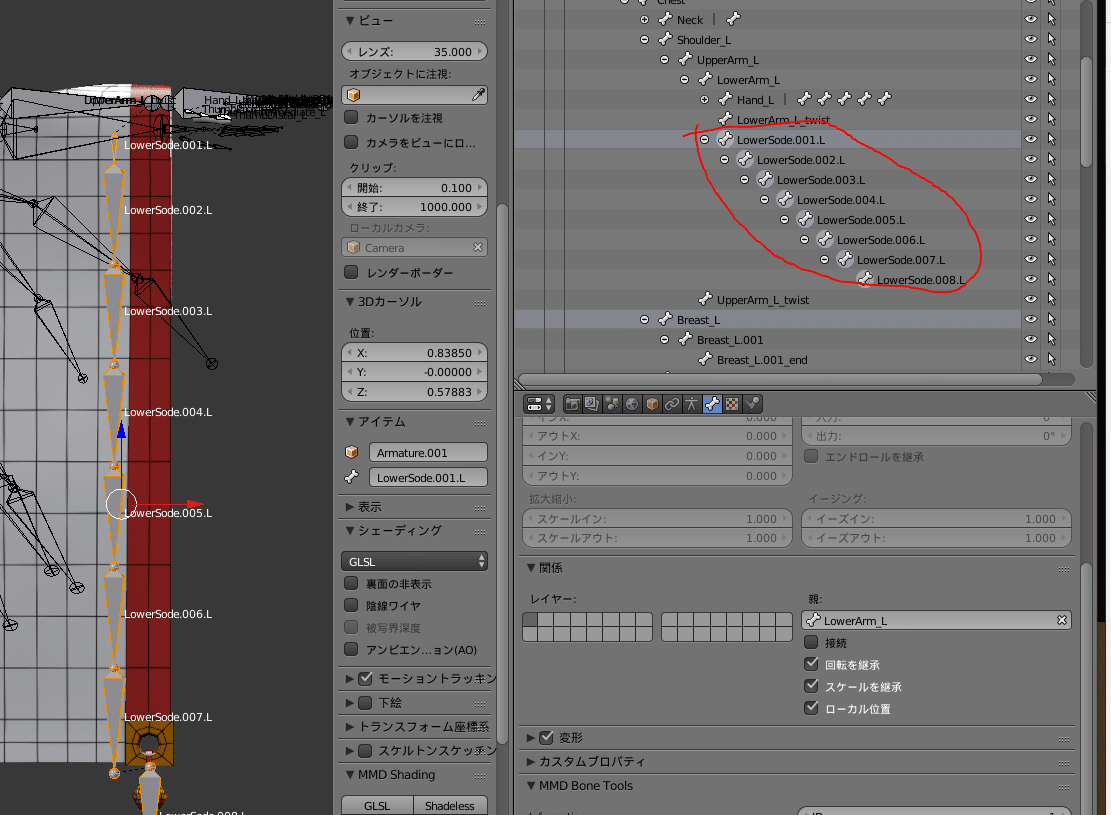This screenshot has width=1111, height=815.
Task: Open the Constraints properties tab
Action: click(672, 404)
